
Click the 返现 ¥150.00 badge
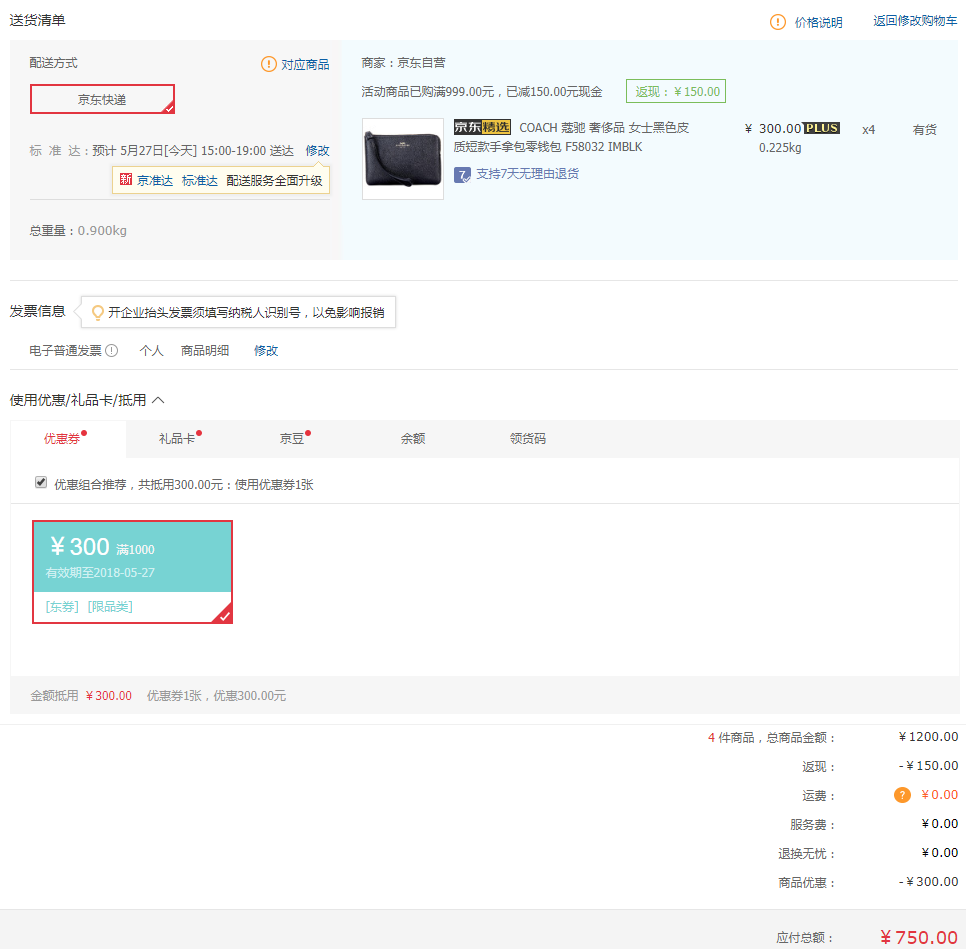click(x=676, y=91)
